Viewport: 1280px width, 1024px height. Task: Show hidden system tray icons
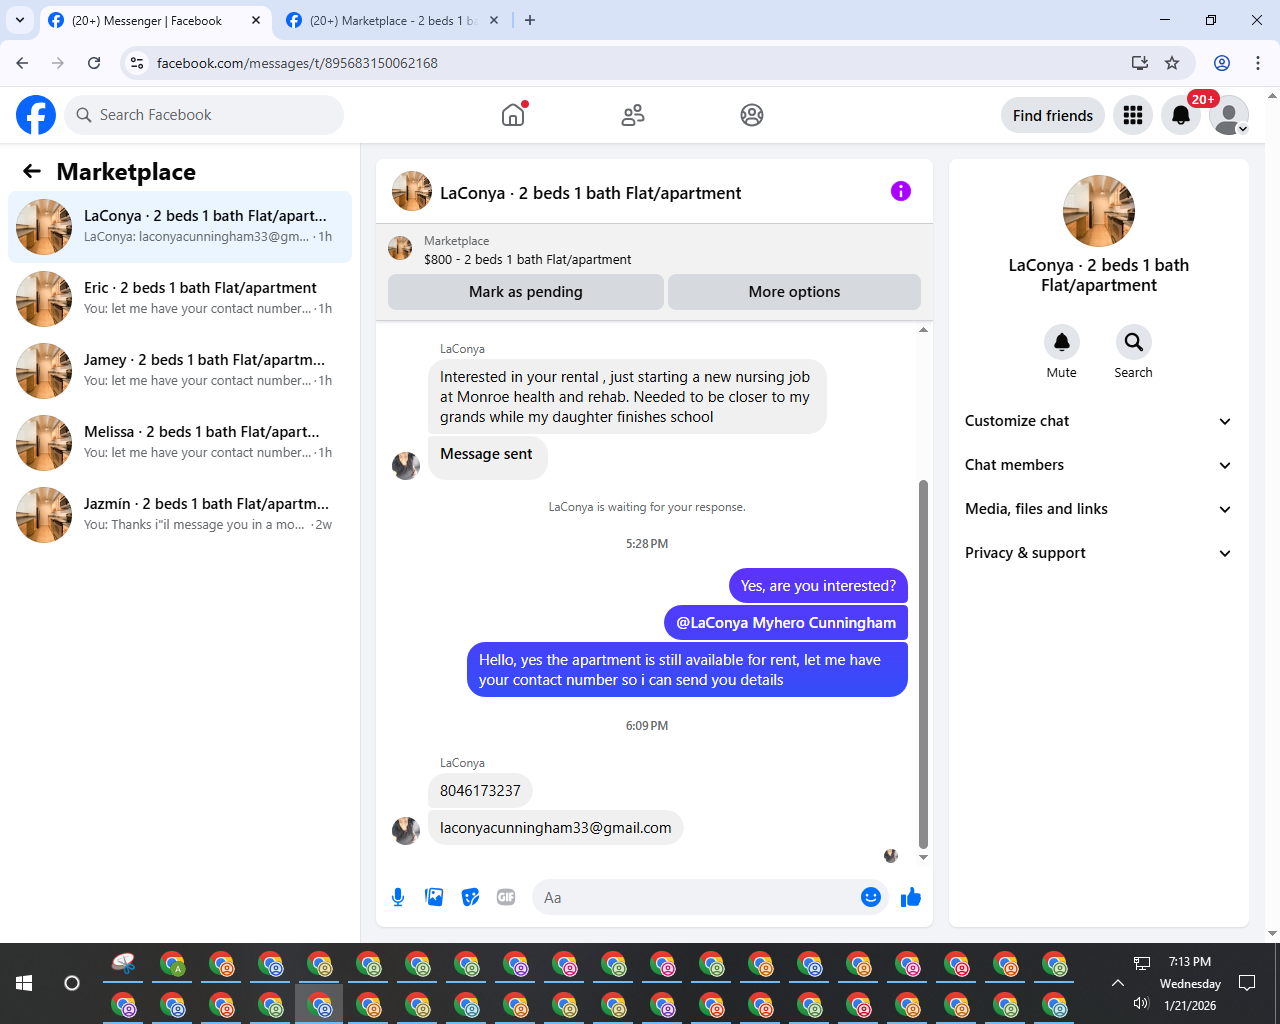1117,983
